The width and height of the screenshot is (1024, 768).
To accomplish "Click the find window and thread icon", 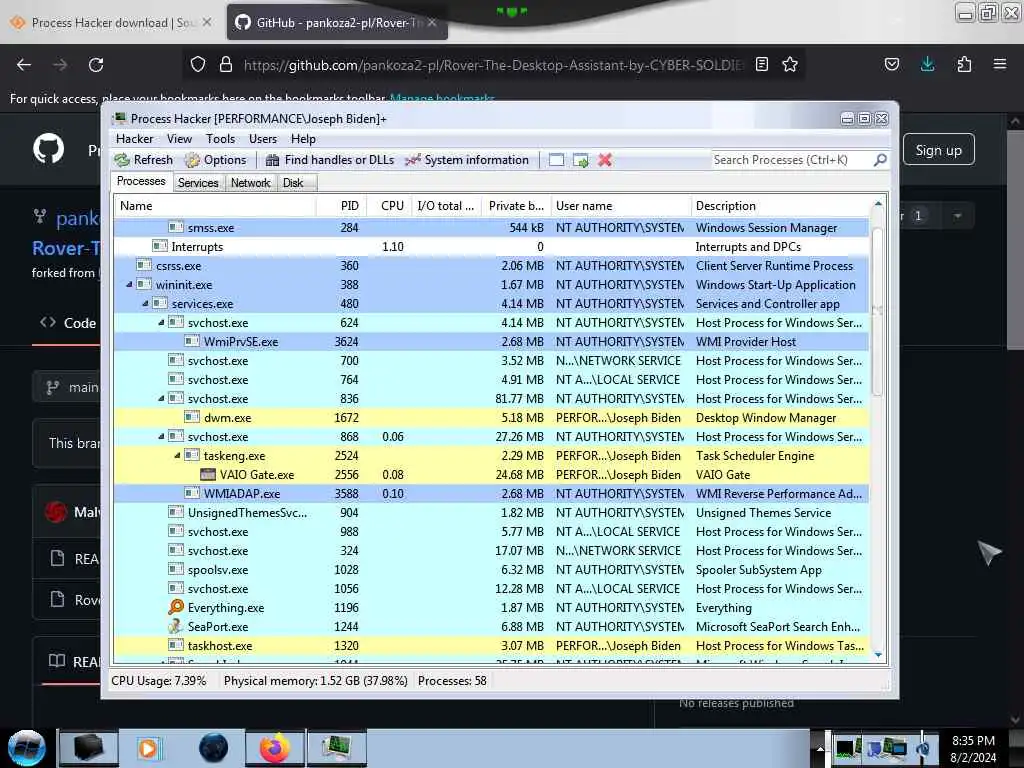I will point(581,160).
